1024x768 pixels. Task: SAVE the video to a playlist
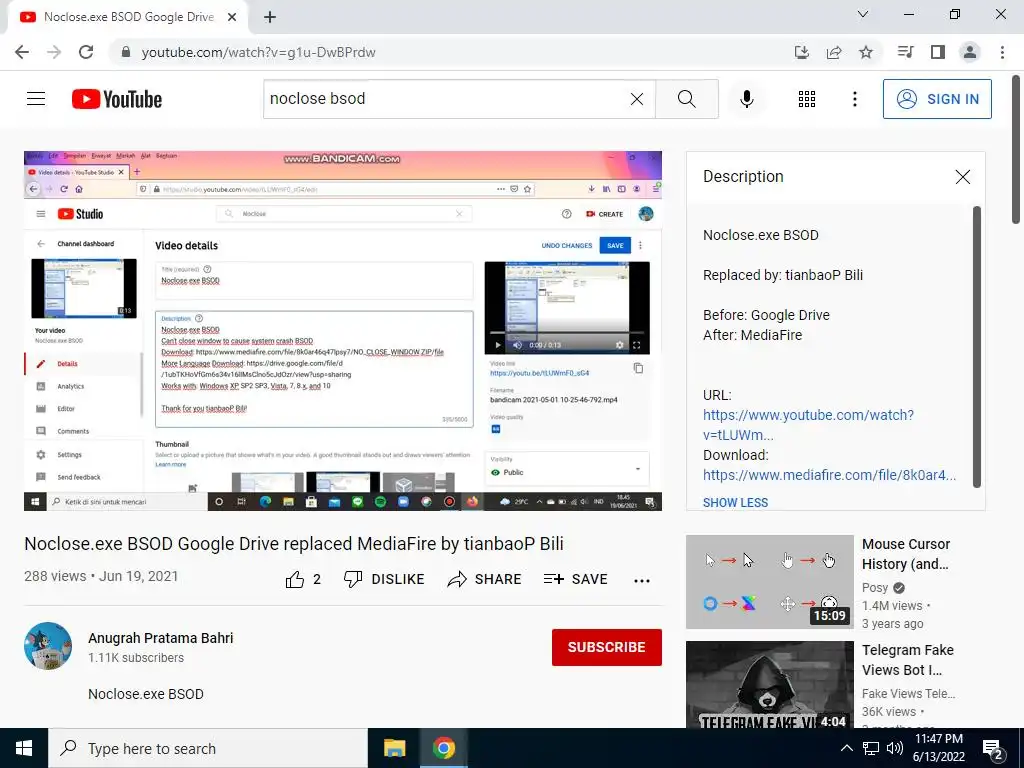click(575, 579)
